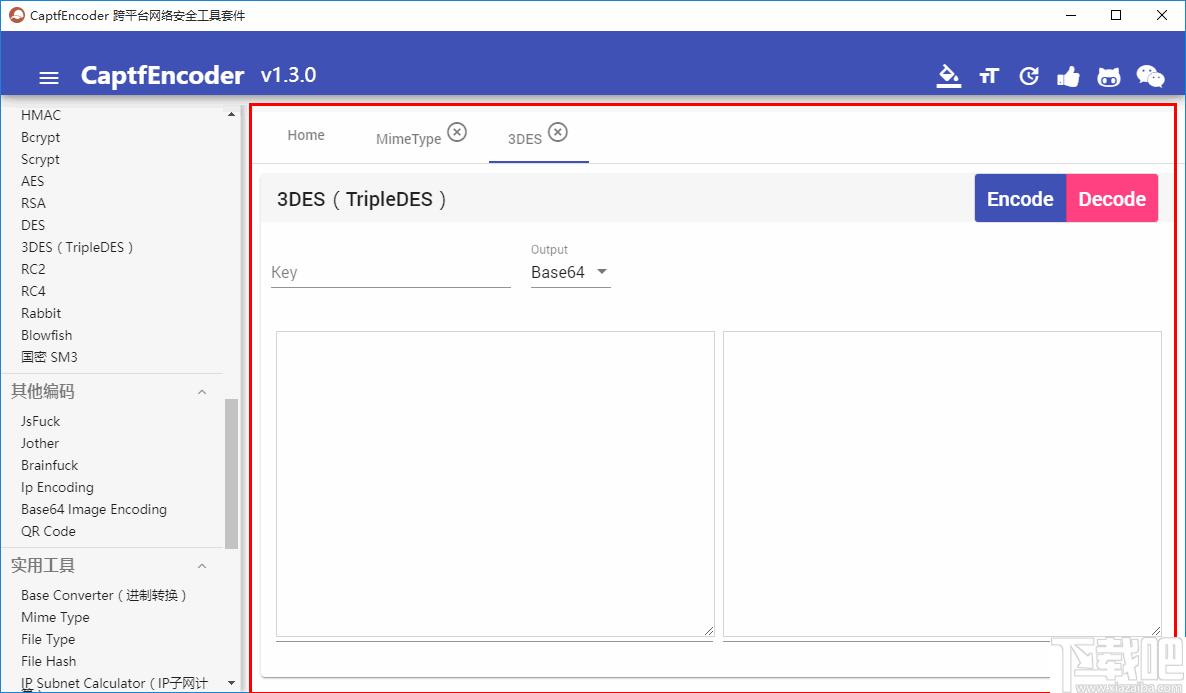The height and width of the screenshot is (693, 1186).
Task: Open IP Subnet Calculator in the sidebar
Action: pyautogui.click(x=114, y=683)
